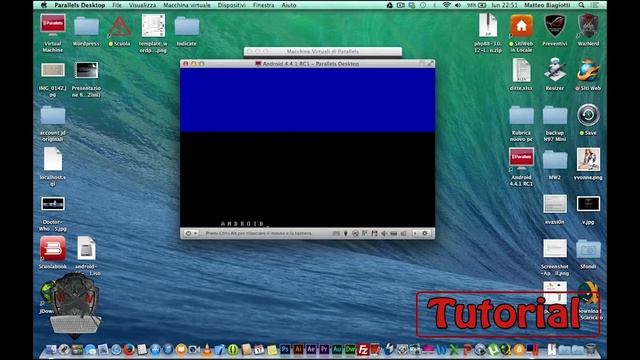The height and width of the screenshot is (360, 640).
Task: Open Photoshop (Ps) from the Dock
Action: point(285,349)
